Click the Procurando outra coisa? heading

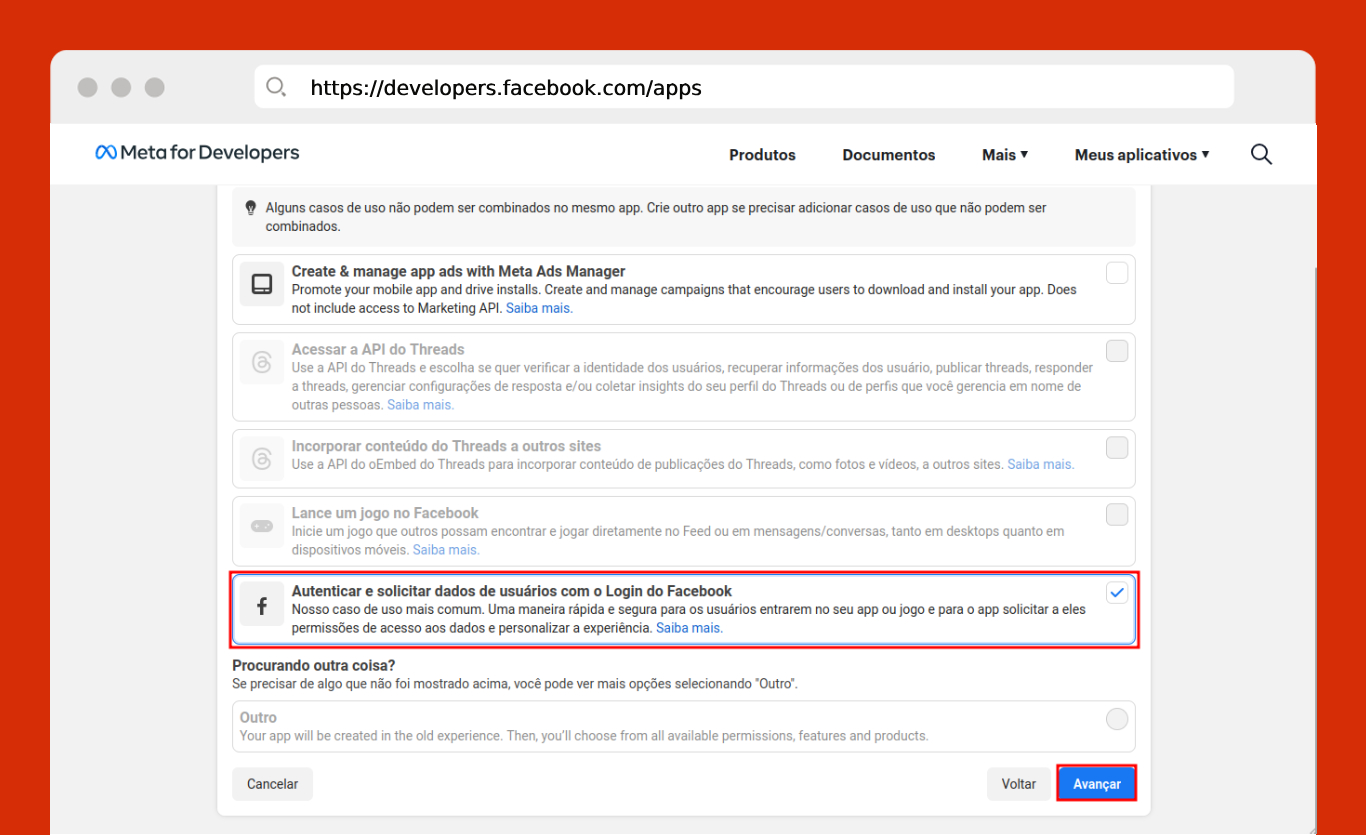coord(314,665)
